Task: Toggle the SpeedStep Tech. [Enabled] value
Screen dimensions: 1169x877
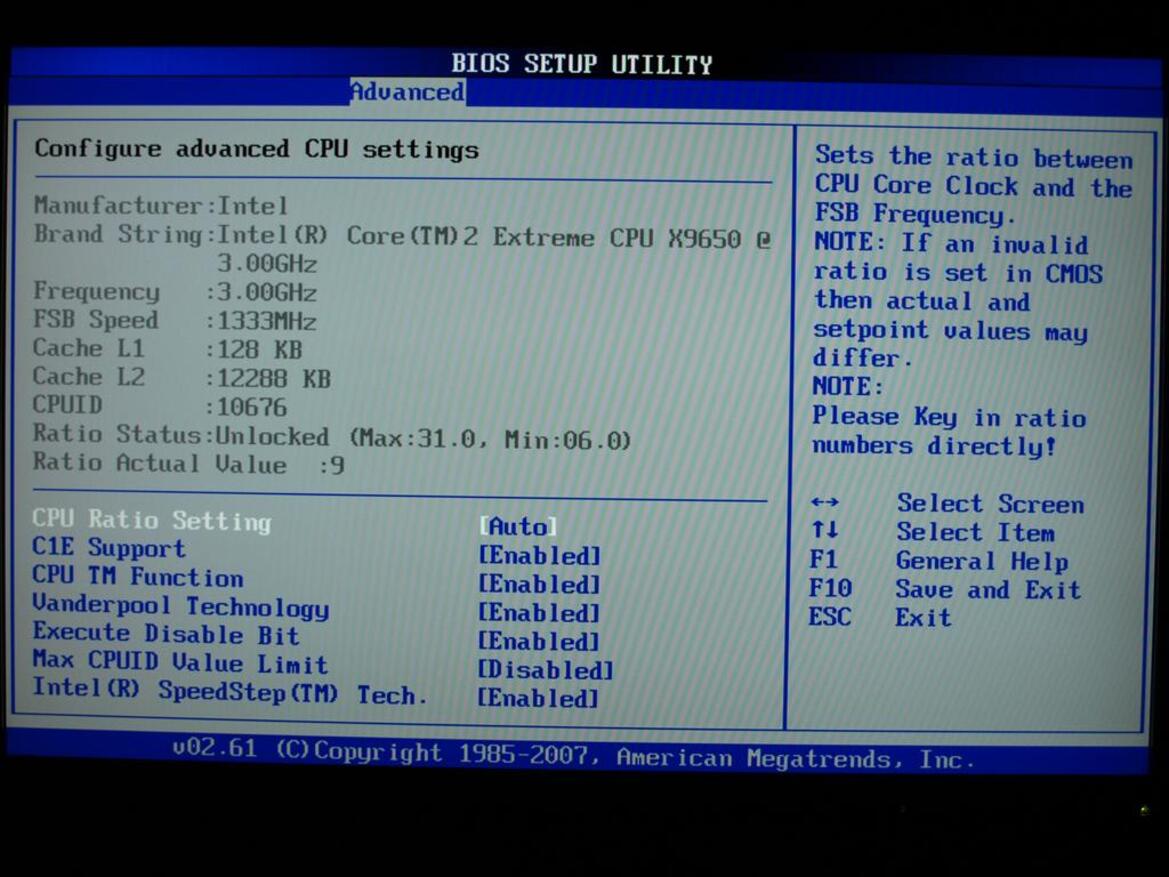Action: [538, 698]
